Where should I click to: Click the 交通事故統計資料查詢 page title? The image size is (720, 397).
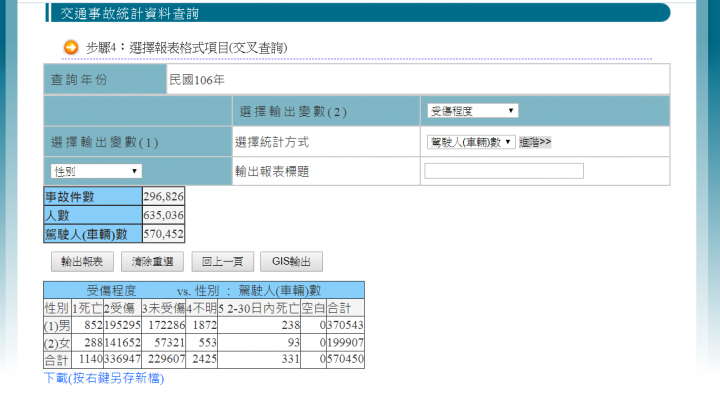[x=129, y=13]
